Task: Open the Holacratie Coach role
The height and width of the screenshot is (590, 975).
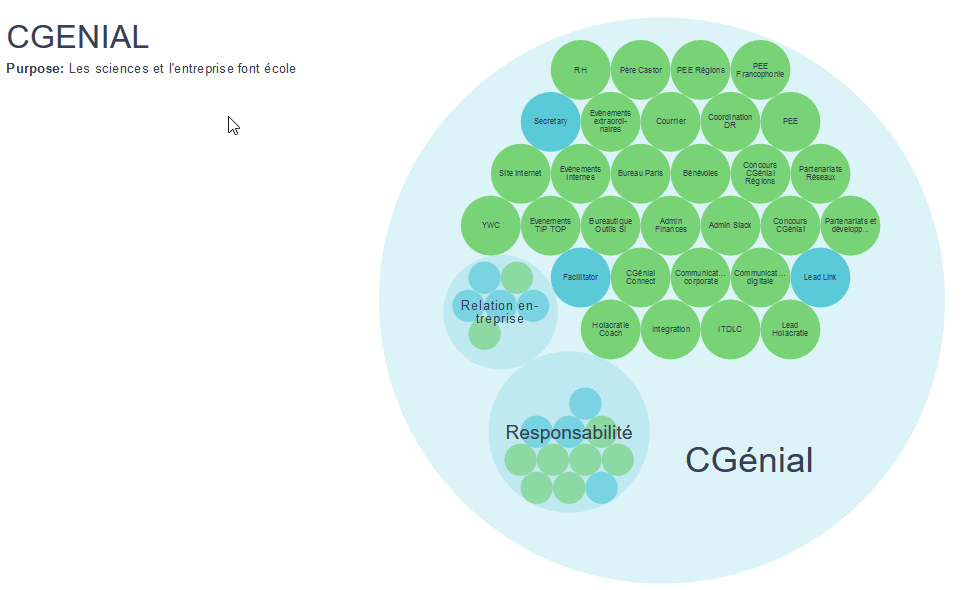Action: pos(610,329)
